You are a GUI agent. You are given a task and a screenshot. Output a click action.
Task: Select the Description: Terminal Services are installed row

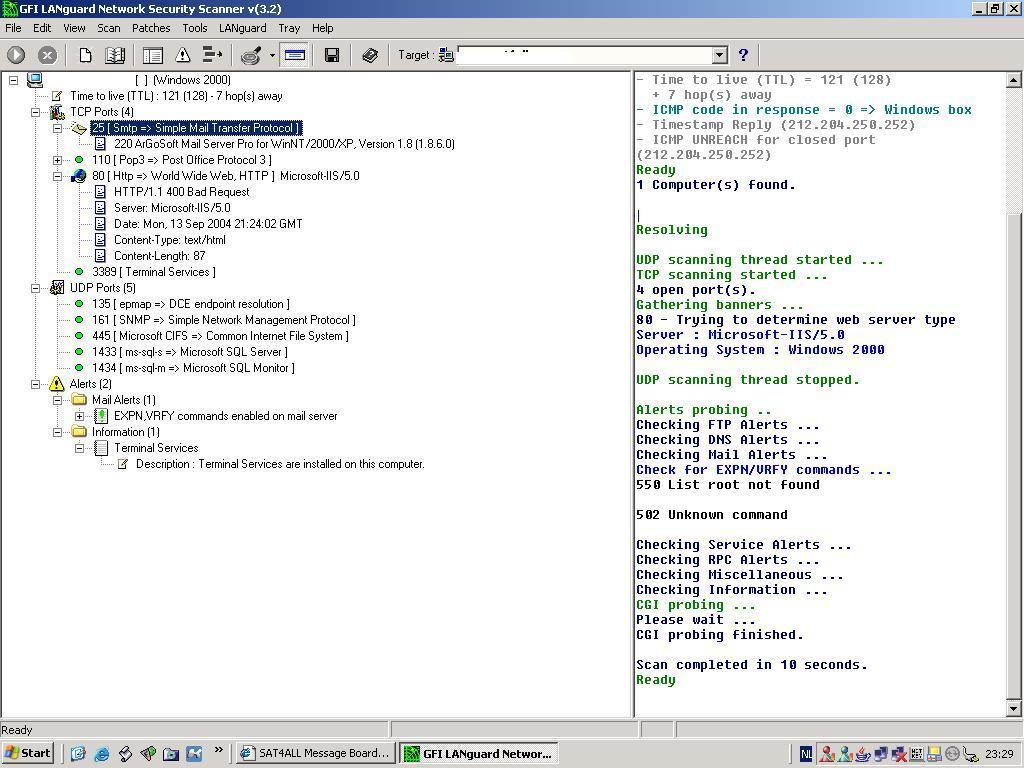(x=280, y=464)
